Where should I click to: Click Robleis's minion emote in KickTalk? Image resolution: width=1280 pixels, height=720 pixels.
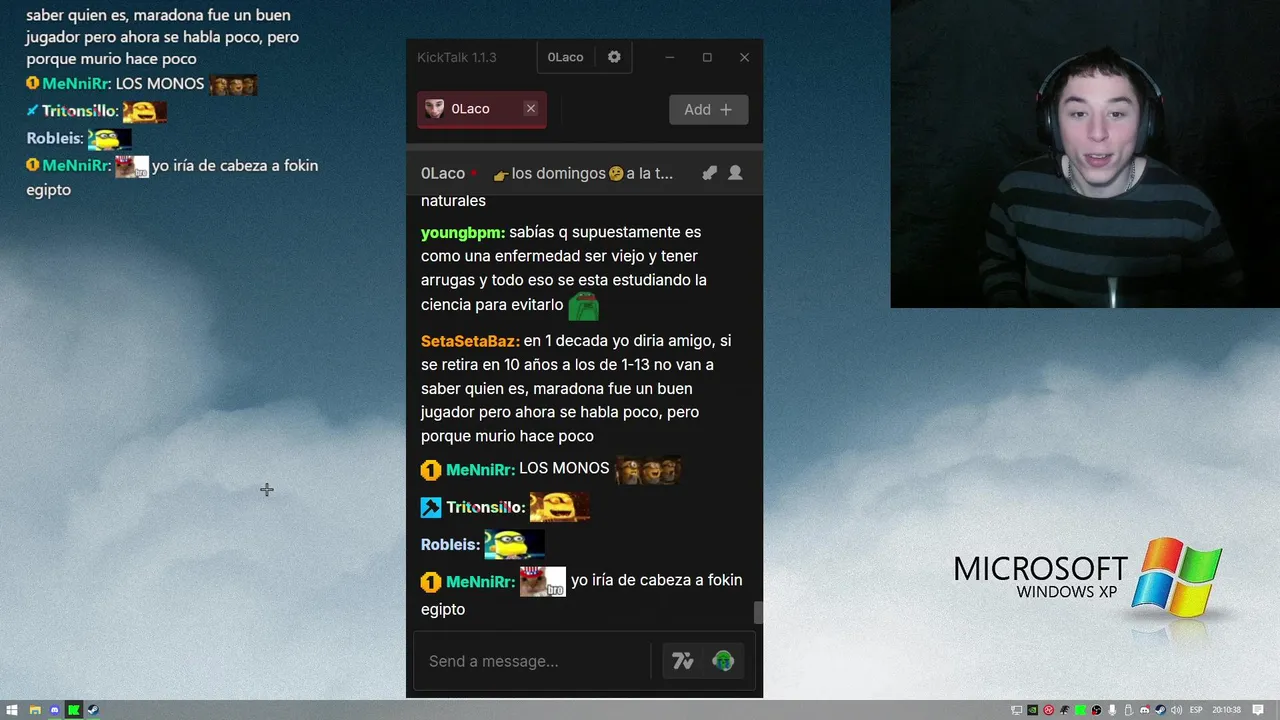click(x=514, y=544)
